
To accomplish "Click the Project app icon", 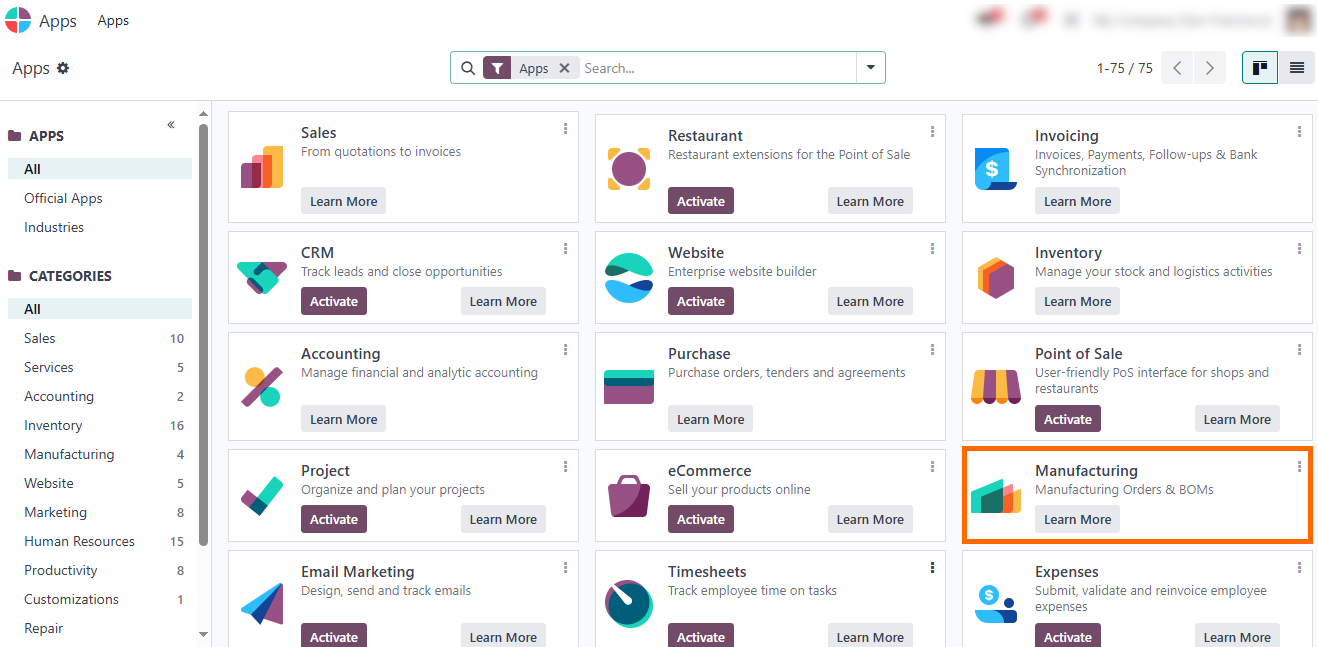I will point(262,495).
